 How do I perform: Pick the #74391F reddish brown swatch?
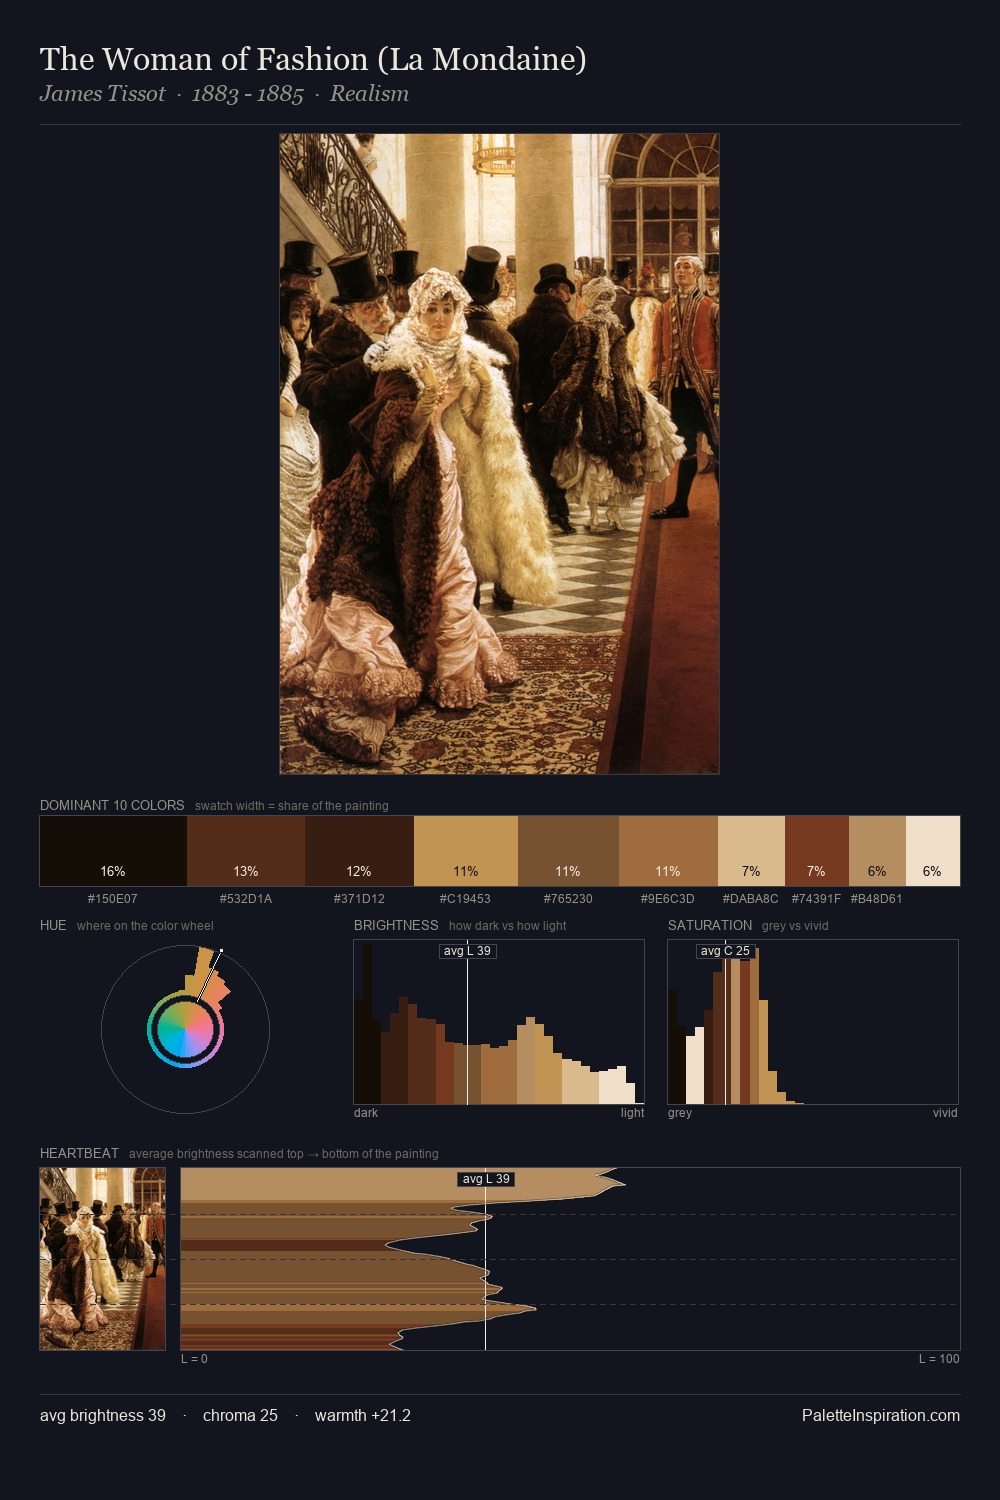point(817,851)
